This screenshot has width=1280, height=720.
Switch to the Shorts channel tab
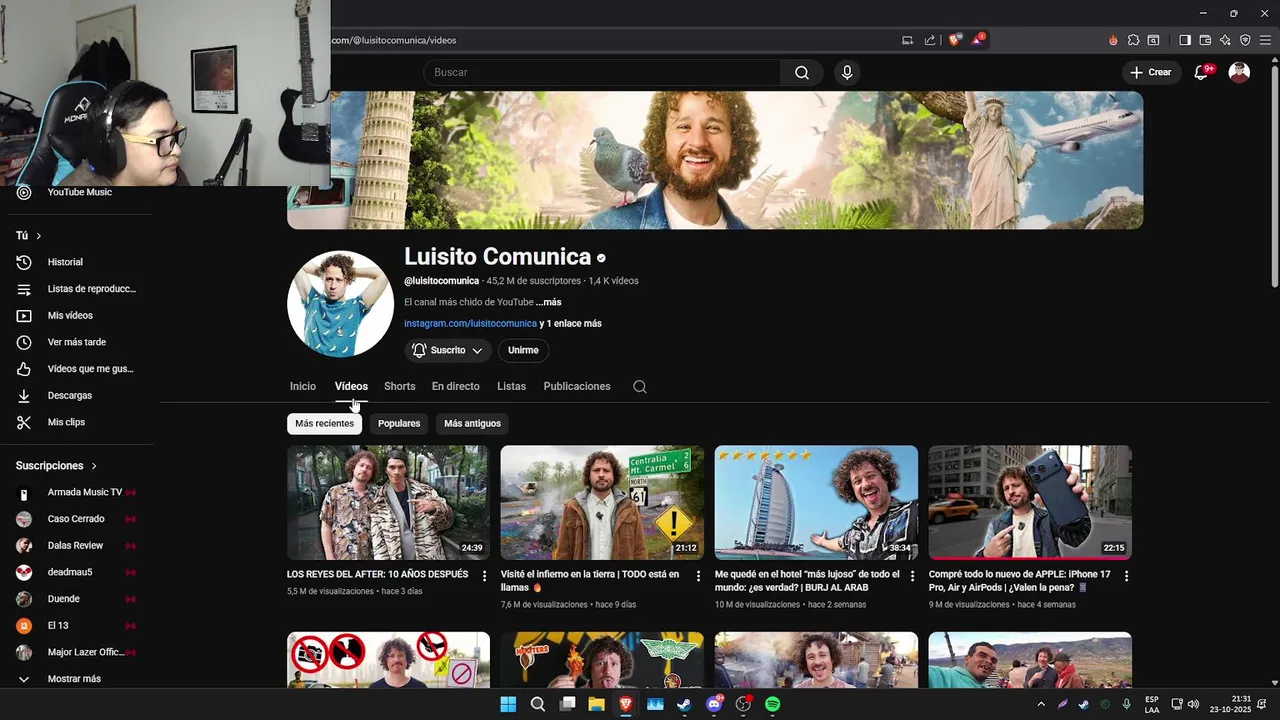tap(399, 386)
